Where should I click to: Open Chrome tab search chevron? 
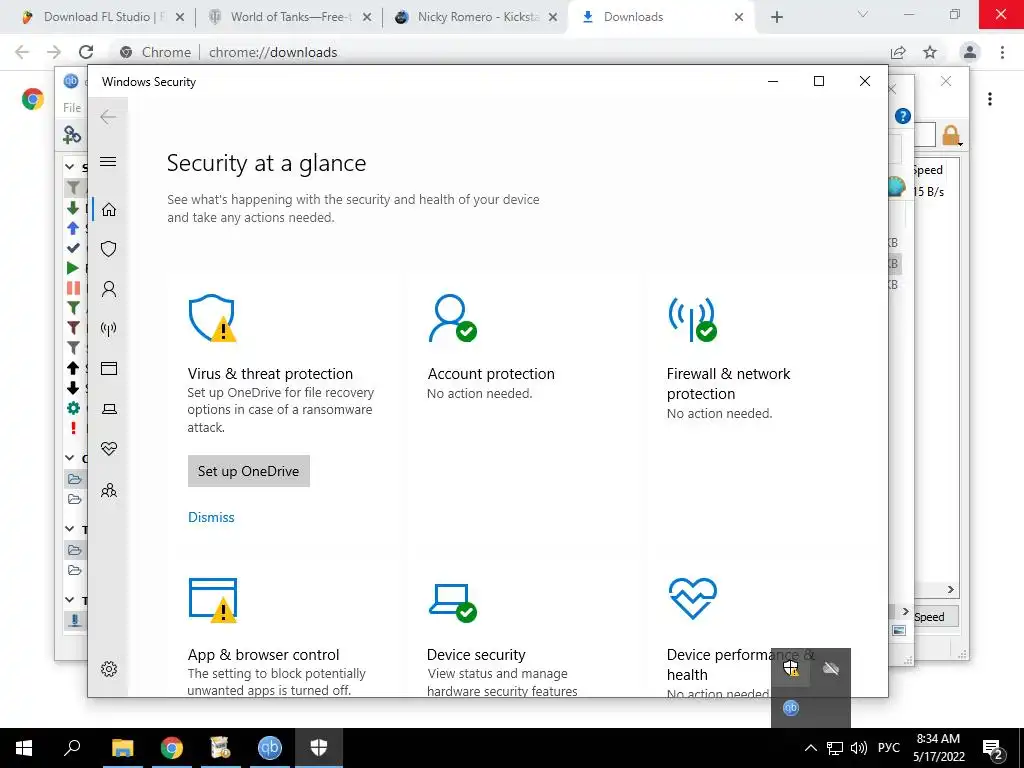[x=863, y=14]
